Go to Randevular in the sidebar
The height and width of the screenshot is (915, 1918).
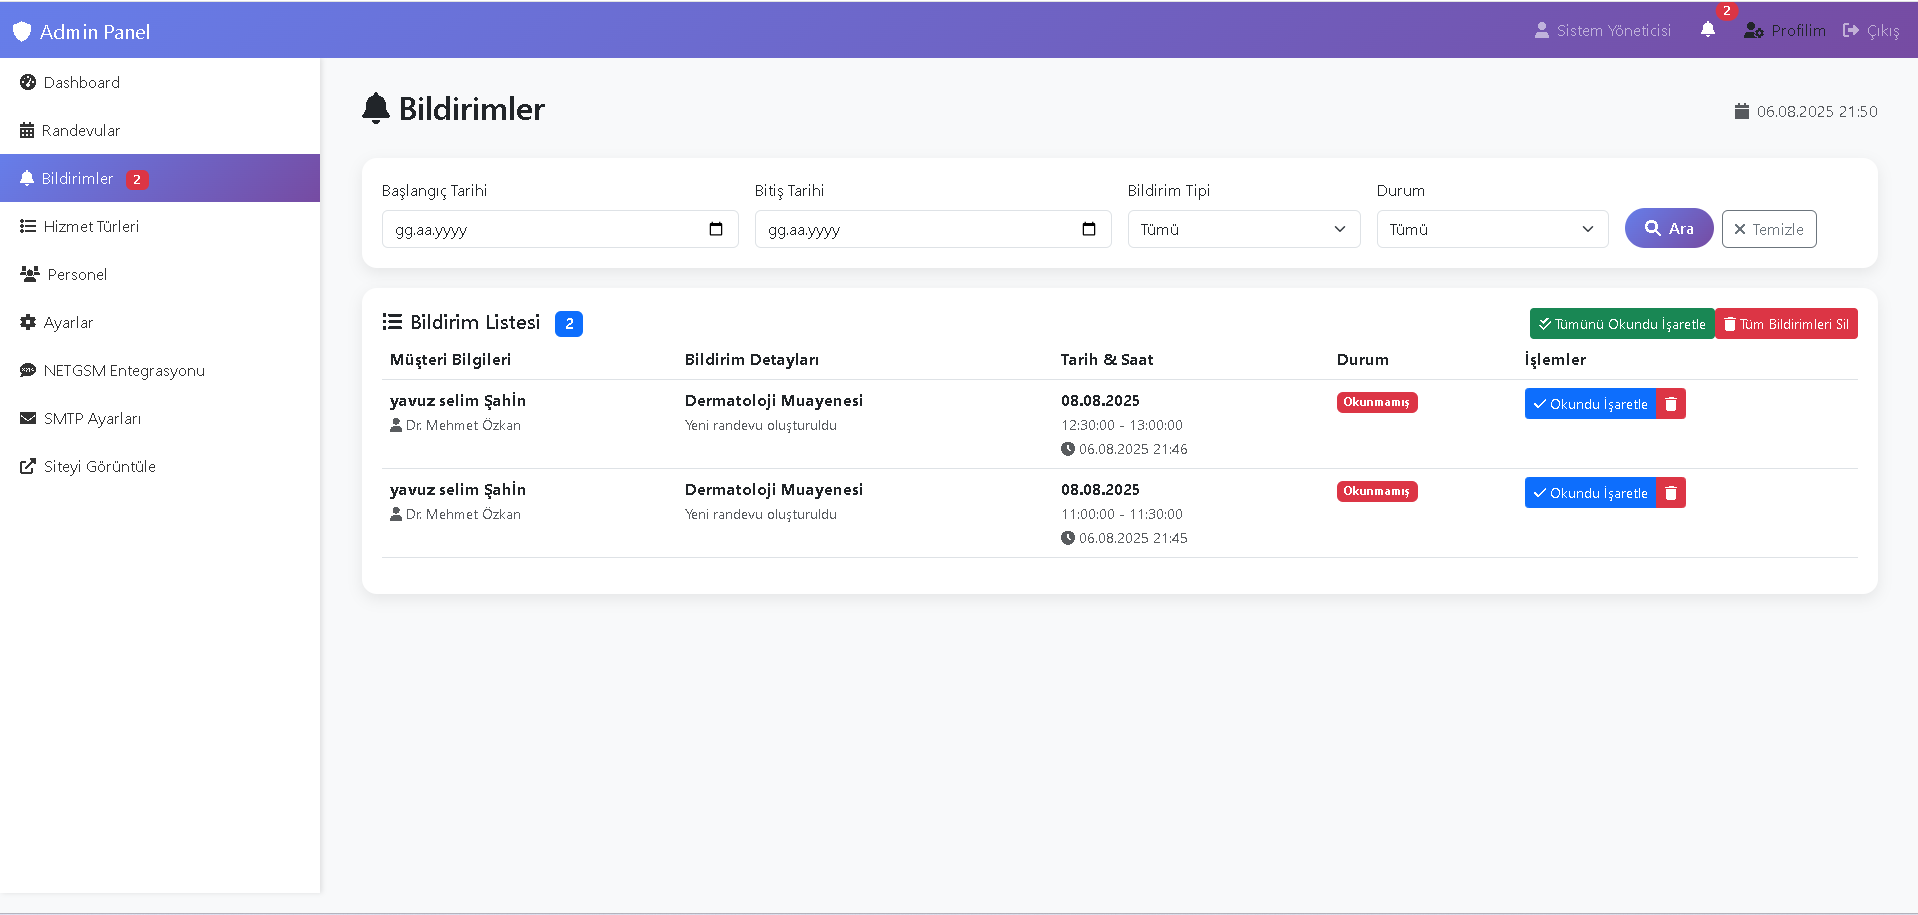tap(80, 131)
